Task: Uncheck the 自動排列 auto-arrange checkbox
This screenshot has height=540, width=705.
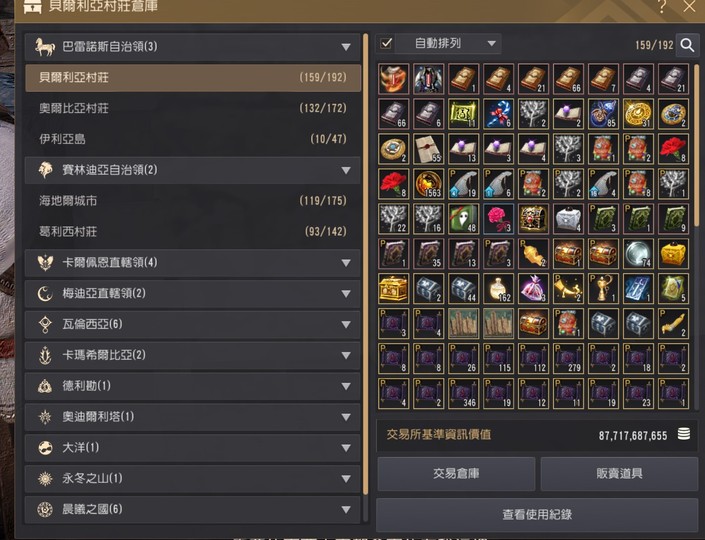Action: tap(386, 44)
